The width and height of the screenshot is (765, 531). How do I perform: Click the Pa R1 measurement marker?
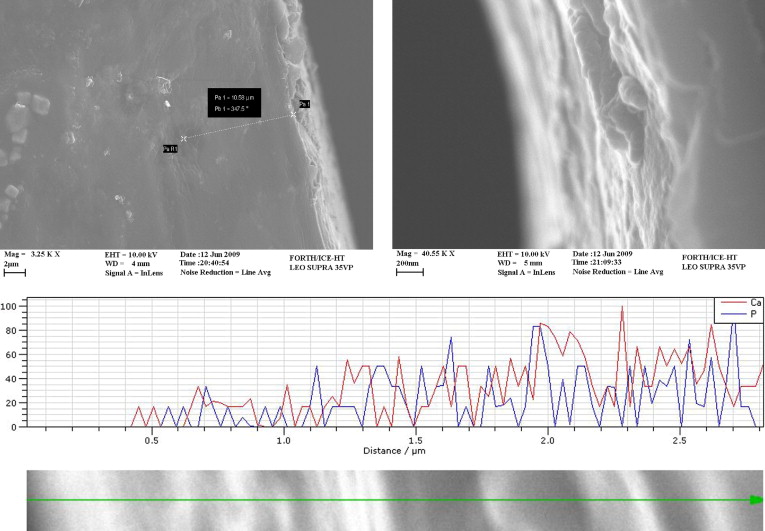click(183, 138)
